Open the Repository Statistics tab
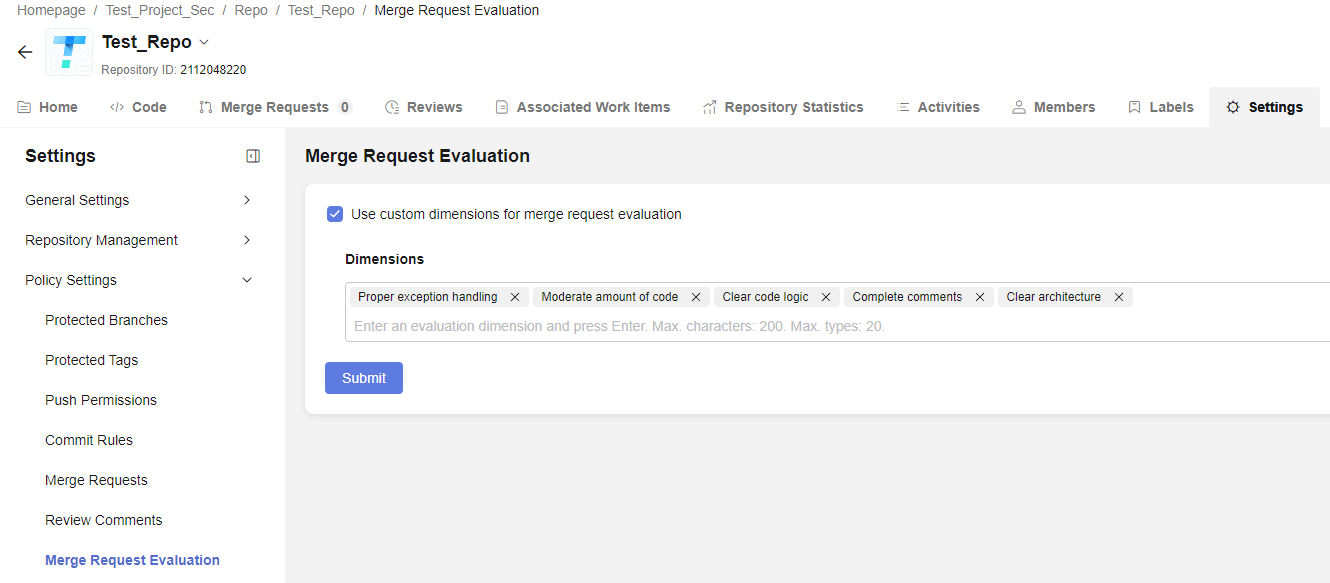This screenshot has height=583, width=1330. click(783, 107)
